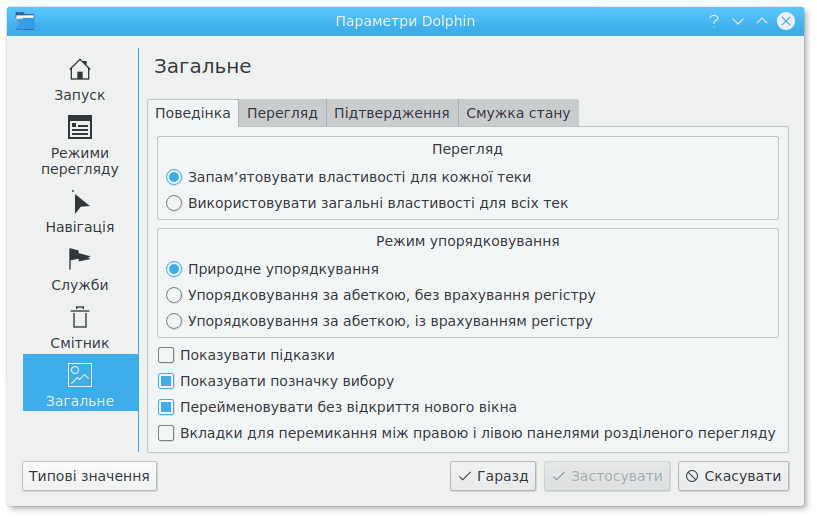
Task: Click the Dolphin window icon in title bar
Action: tap(25, 21)
